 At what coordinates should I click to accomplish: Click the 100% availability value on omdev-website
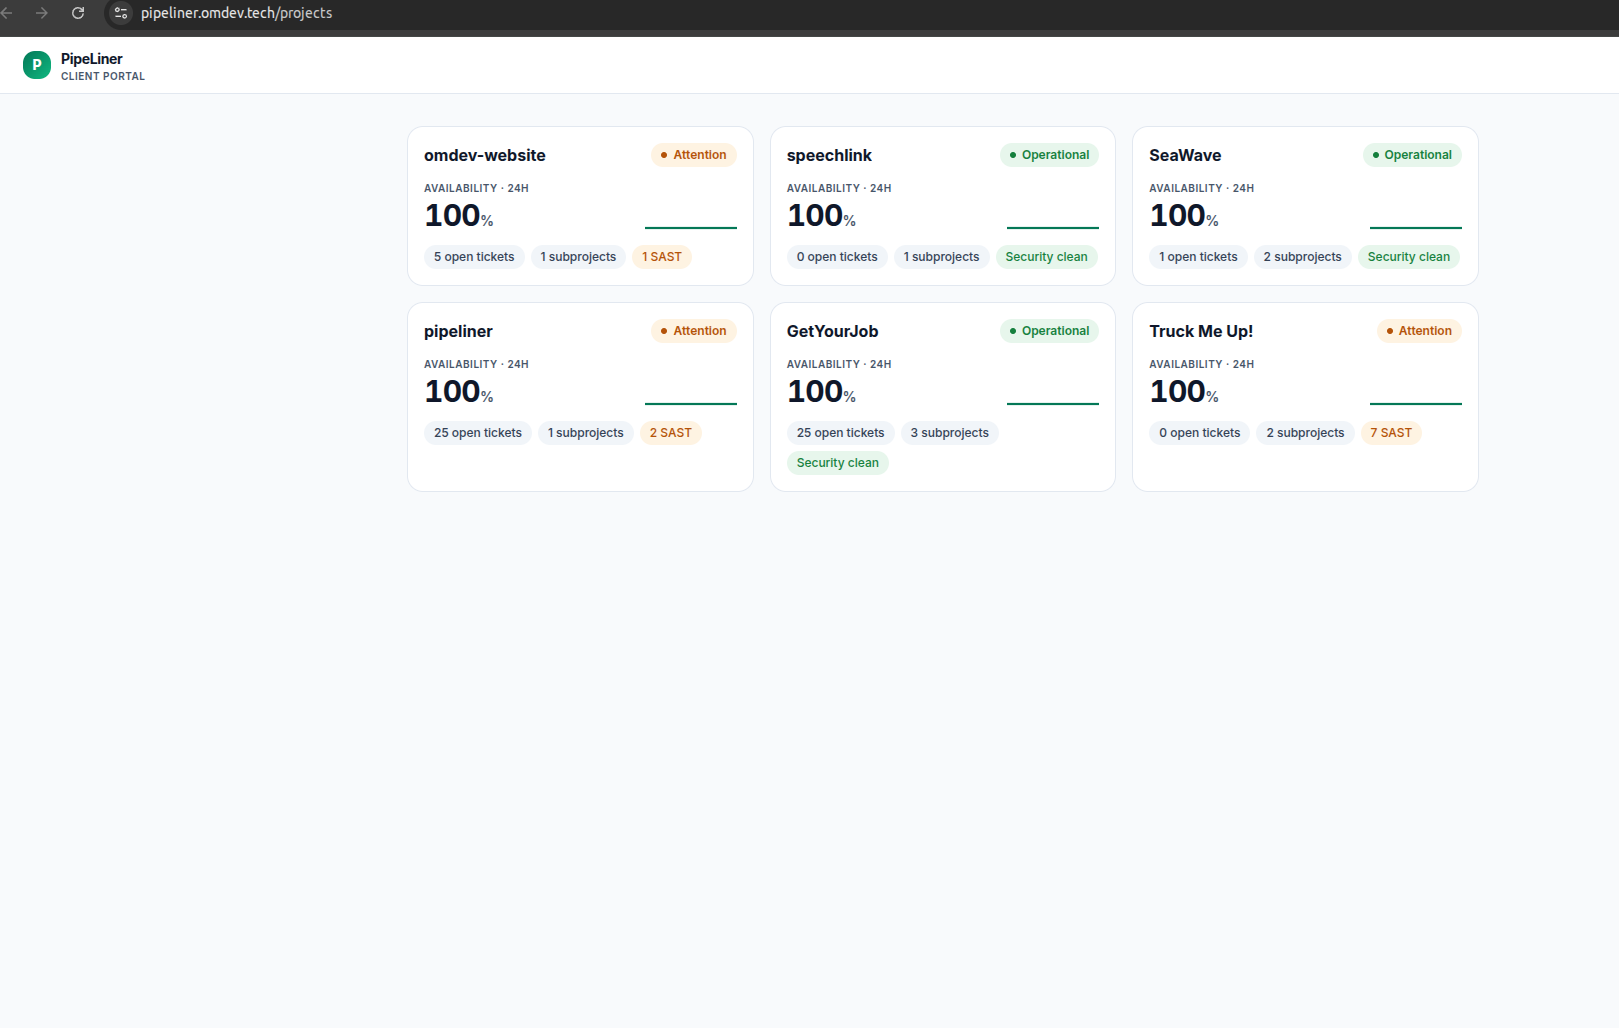[x=459, y=216]
